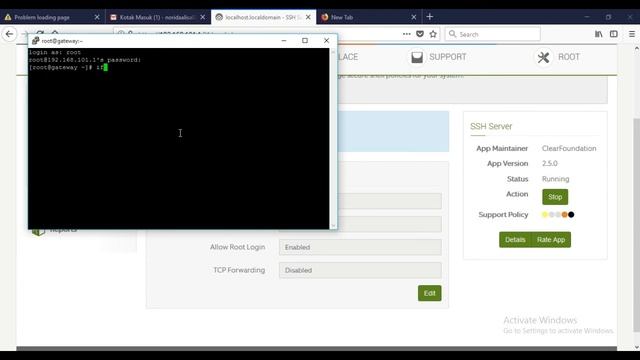Viewport: 640px width, 360px height.
Task: Toggle the sidebars icon in the toolbar
Action: tap(613, 34)
